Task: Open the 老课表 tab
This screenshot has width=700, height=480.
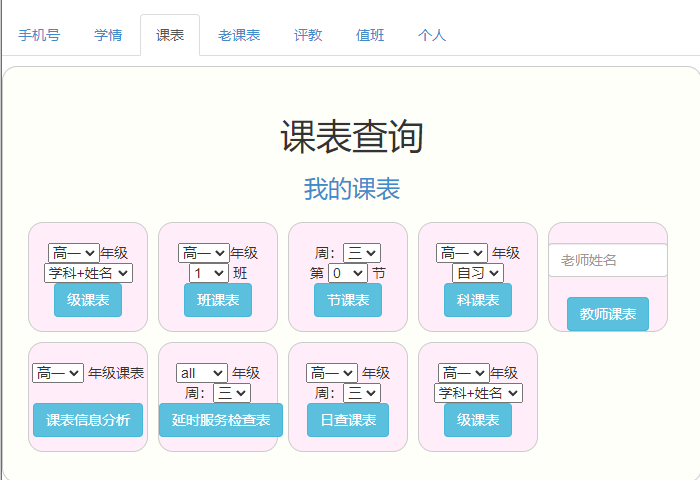Action: click(x=239, y=35)
